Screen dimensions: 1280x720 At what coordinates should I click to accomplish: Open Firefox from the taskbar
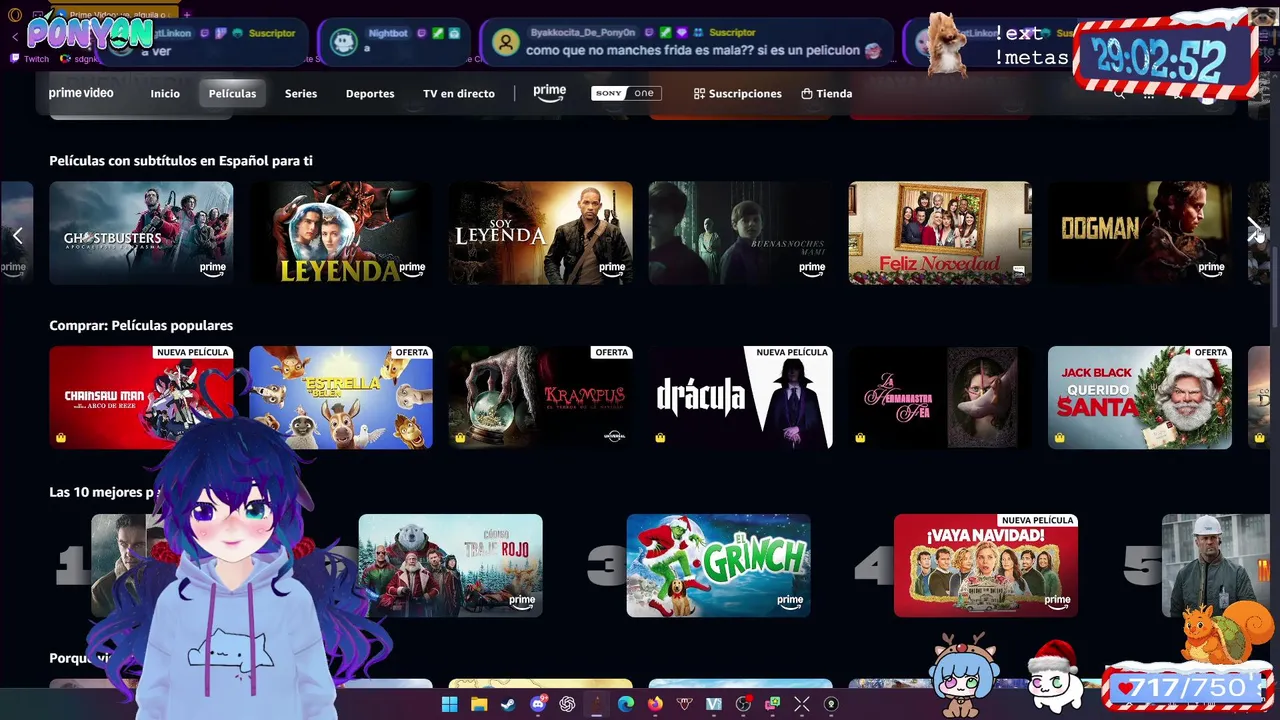point(655,704)
